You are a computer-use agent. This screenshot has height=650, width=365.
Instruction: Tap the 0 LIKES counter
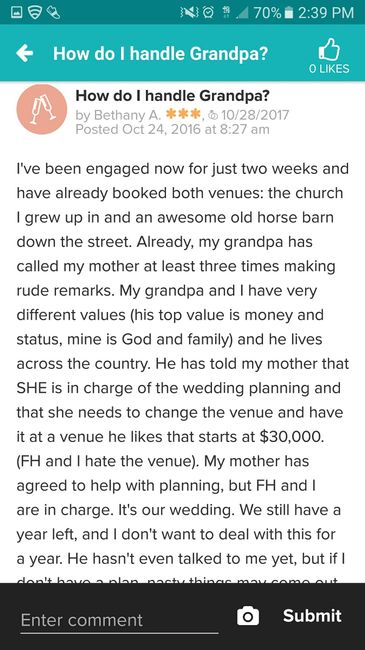click(x=329, y=69)
